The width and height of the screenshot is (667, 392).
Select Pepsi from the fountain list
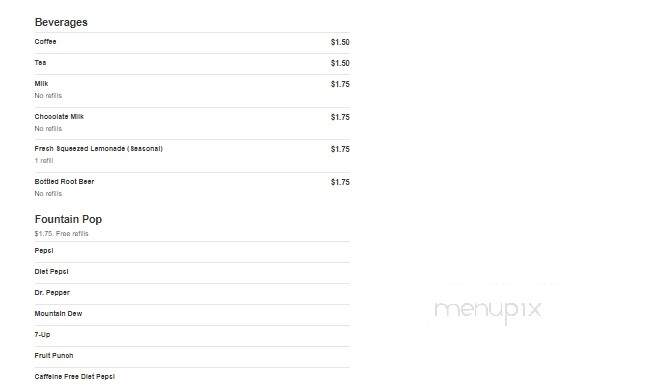[44, 250]
